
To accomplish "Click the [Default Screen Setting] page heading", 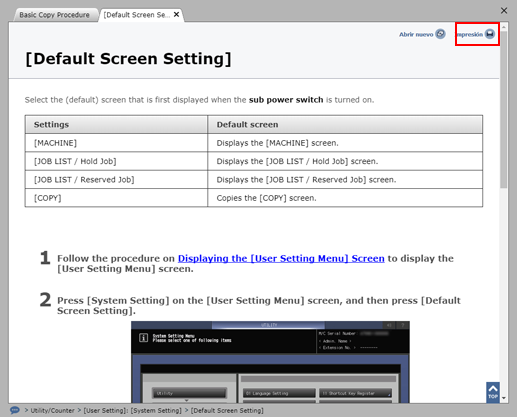I will [x=128, y=59].
